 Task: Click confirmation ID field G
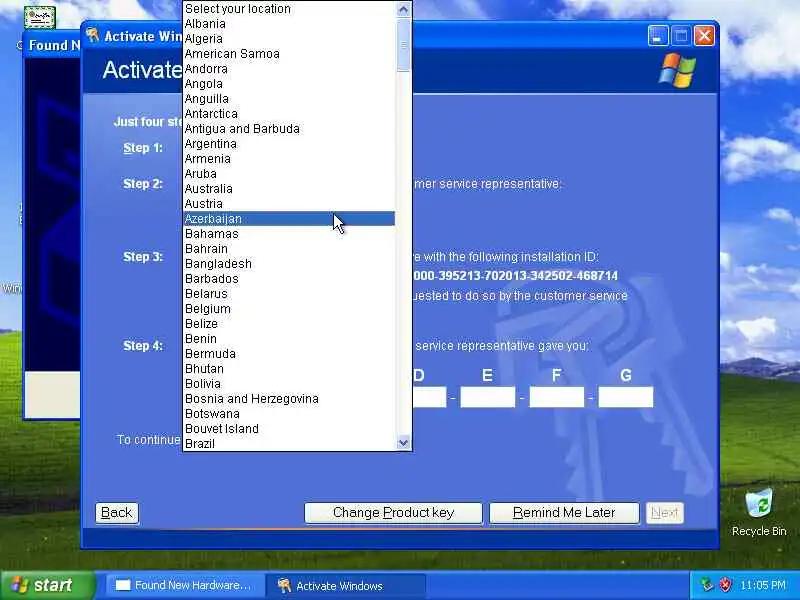pyautogui.click(x=626, y=397)
